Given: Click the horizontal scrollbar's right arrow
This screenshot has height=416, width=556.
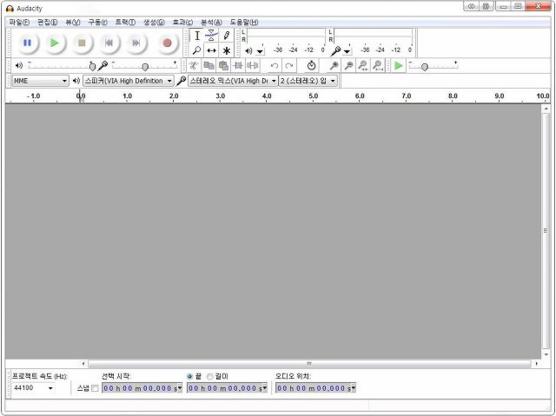Looking at the screenshot, I should 536,364.
